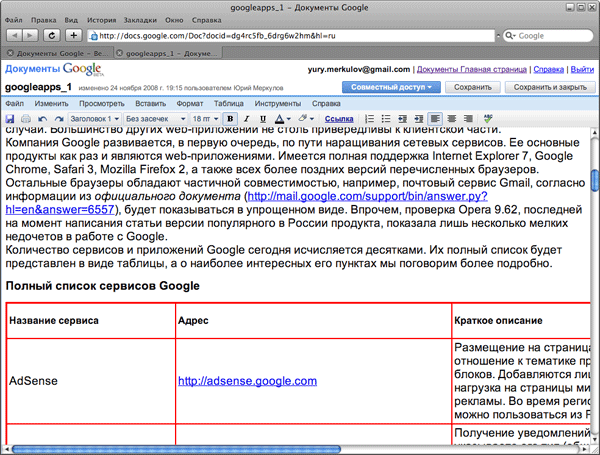
Task: Close the googleapps_1 tab
Action: click(119, 53)
